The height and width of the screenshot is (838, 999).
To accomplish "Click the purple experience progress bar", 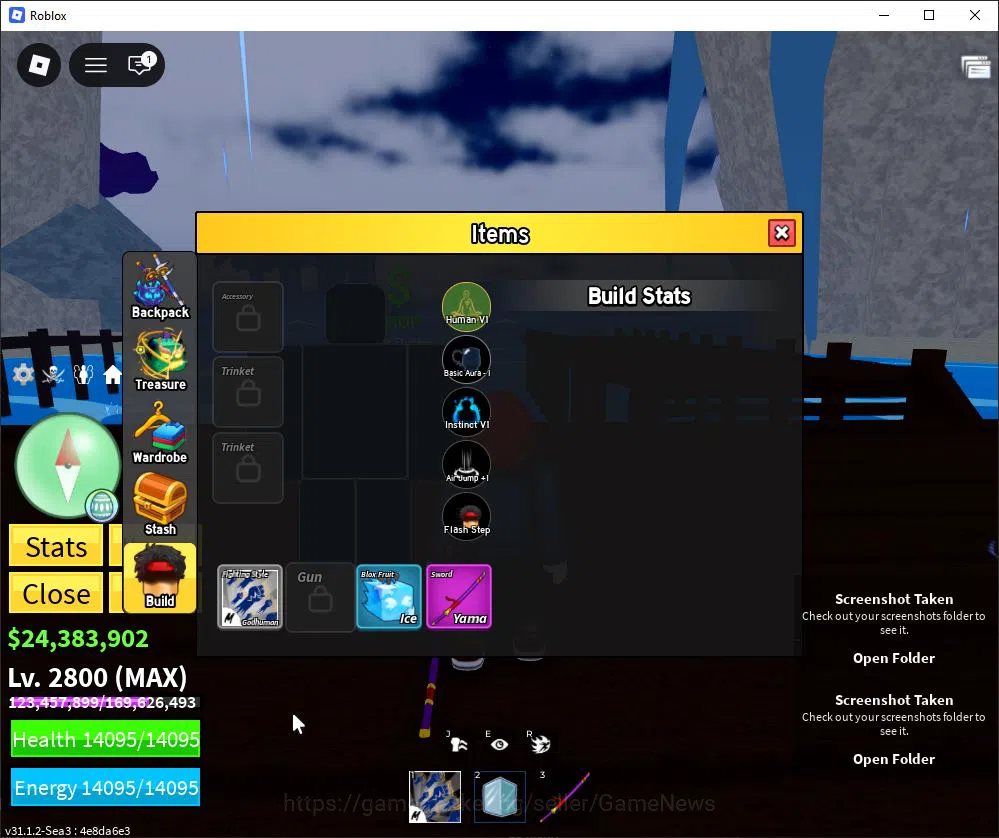I will click(103, 702).
